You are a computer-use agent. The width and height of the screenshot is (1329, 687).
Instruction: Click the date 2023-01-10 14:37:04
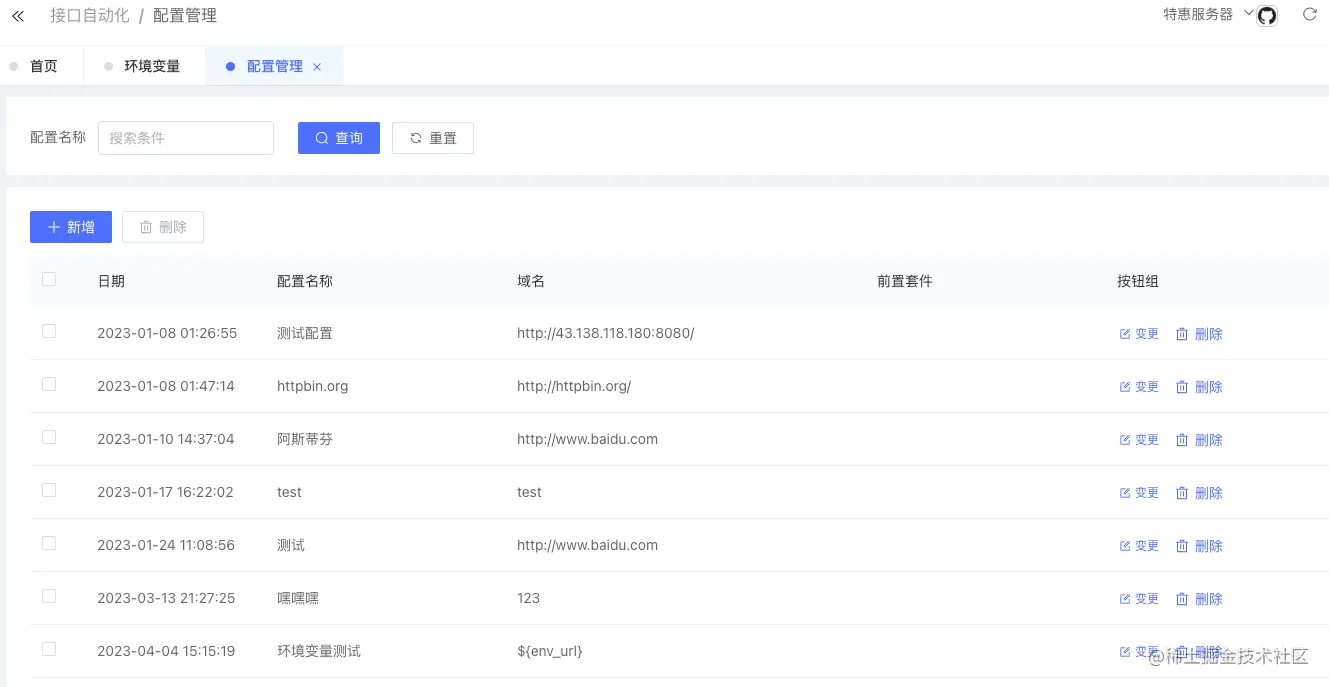click(166, 439)
